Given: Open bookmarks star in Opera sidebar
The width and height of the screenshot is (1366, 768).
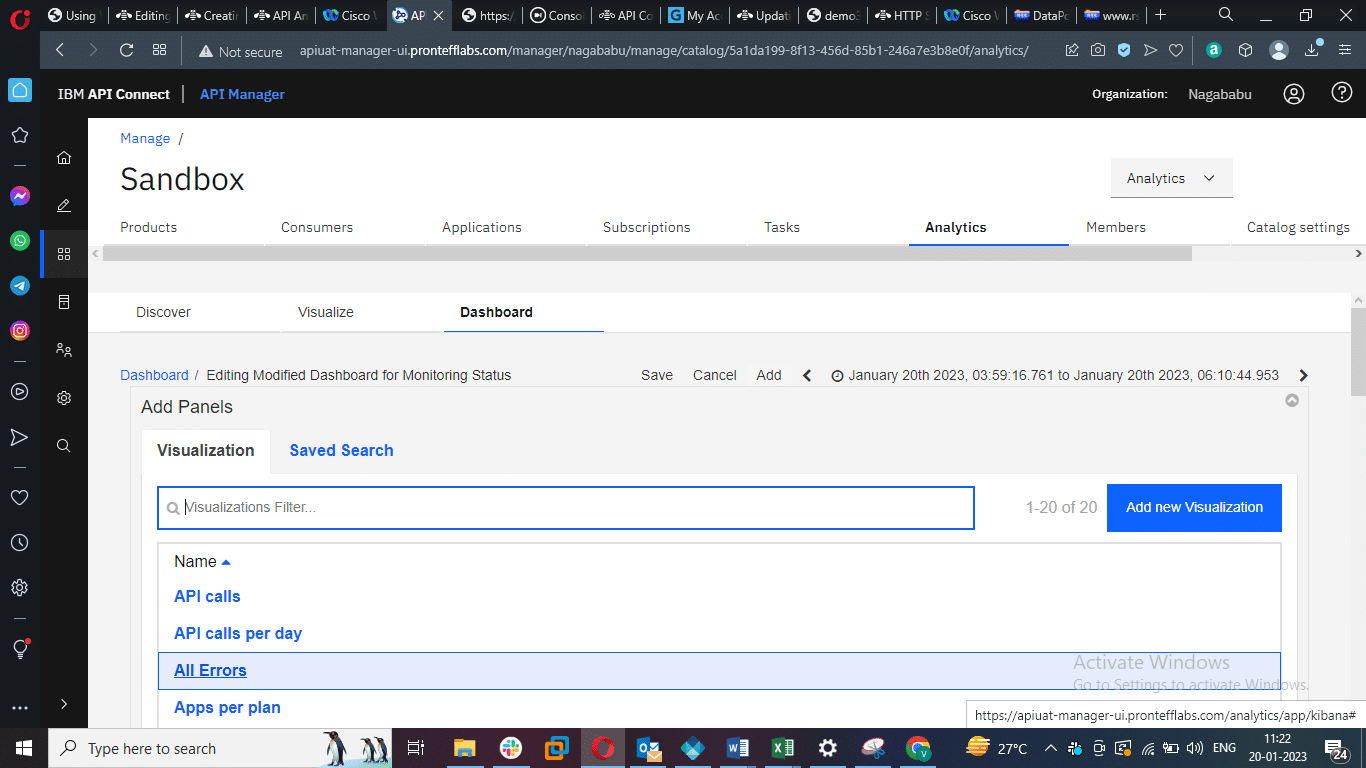Looking at the screenshot, I should pyautogui.click(x=20, y=135).
